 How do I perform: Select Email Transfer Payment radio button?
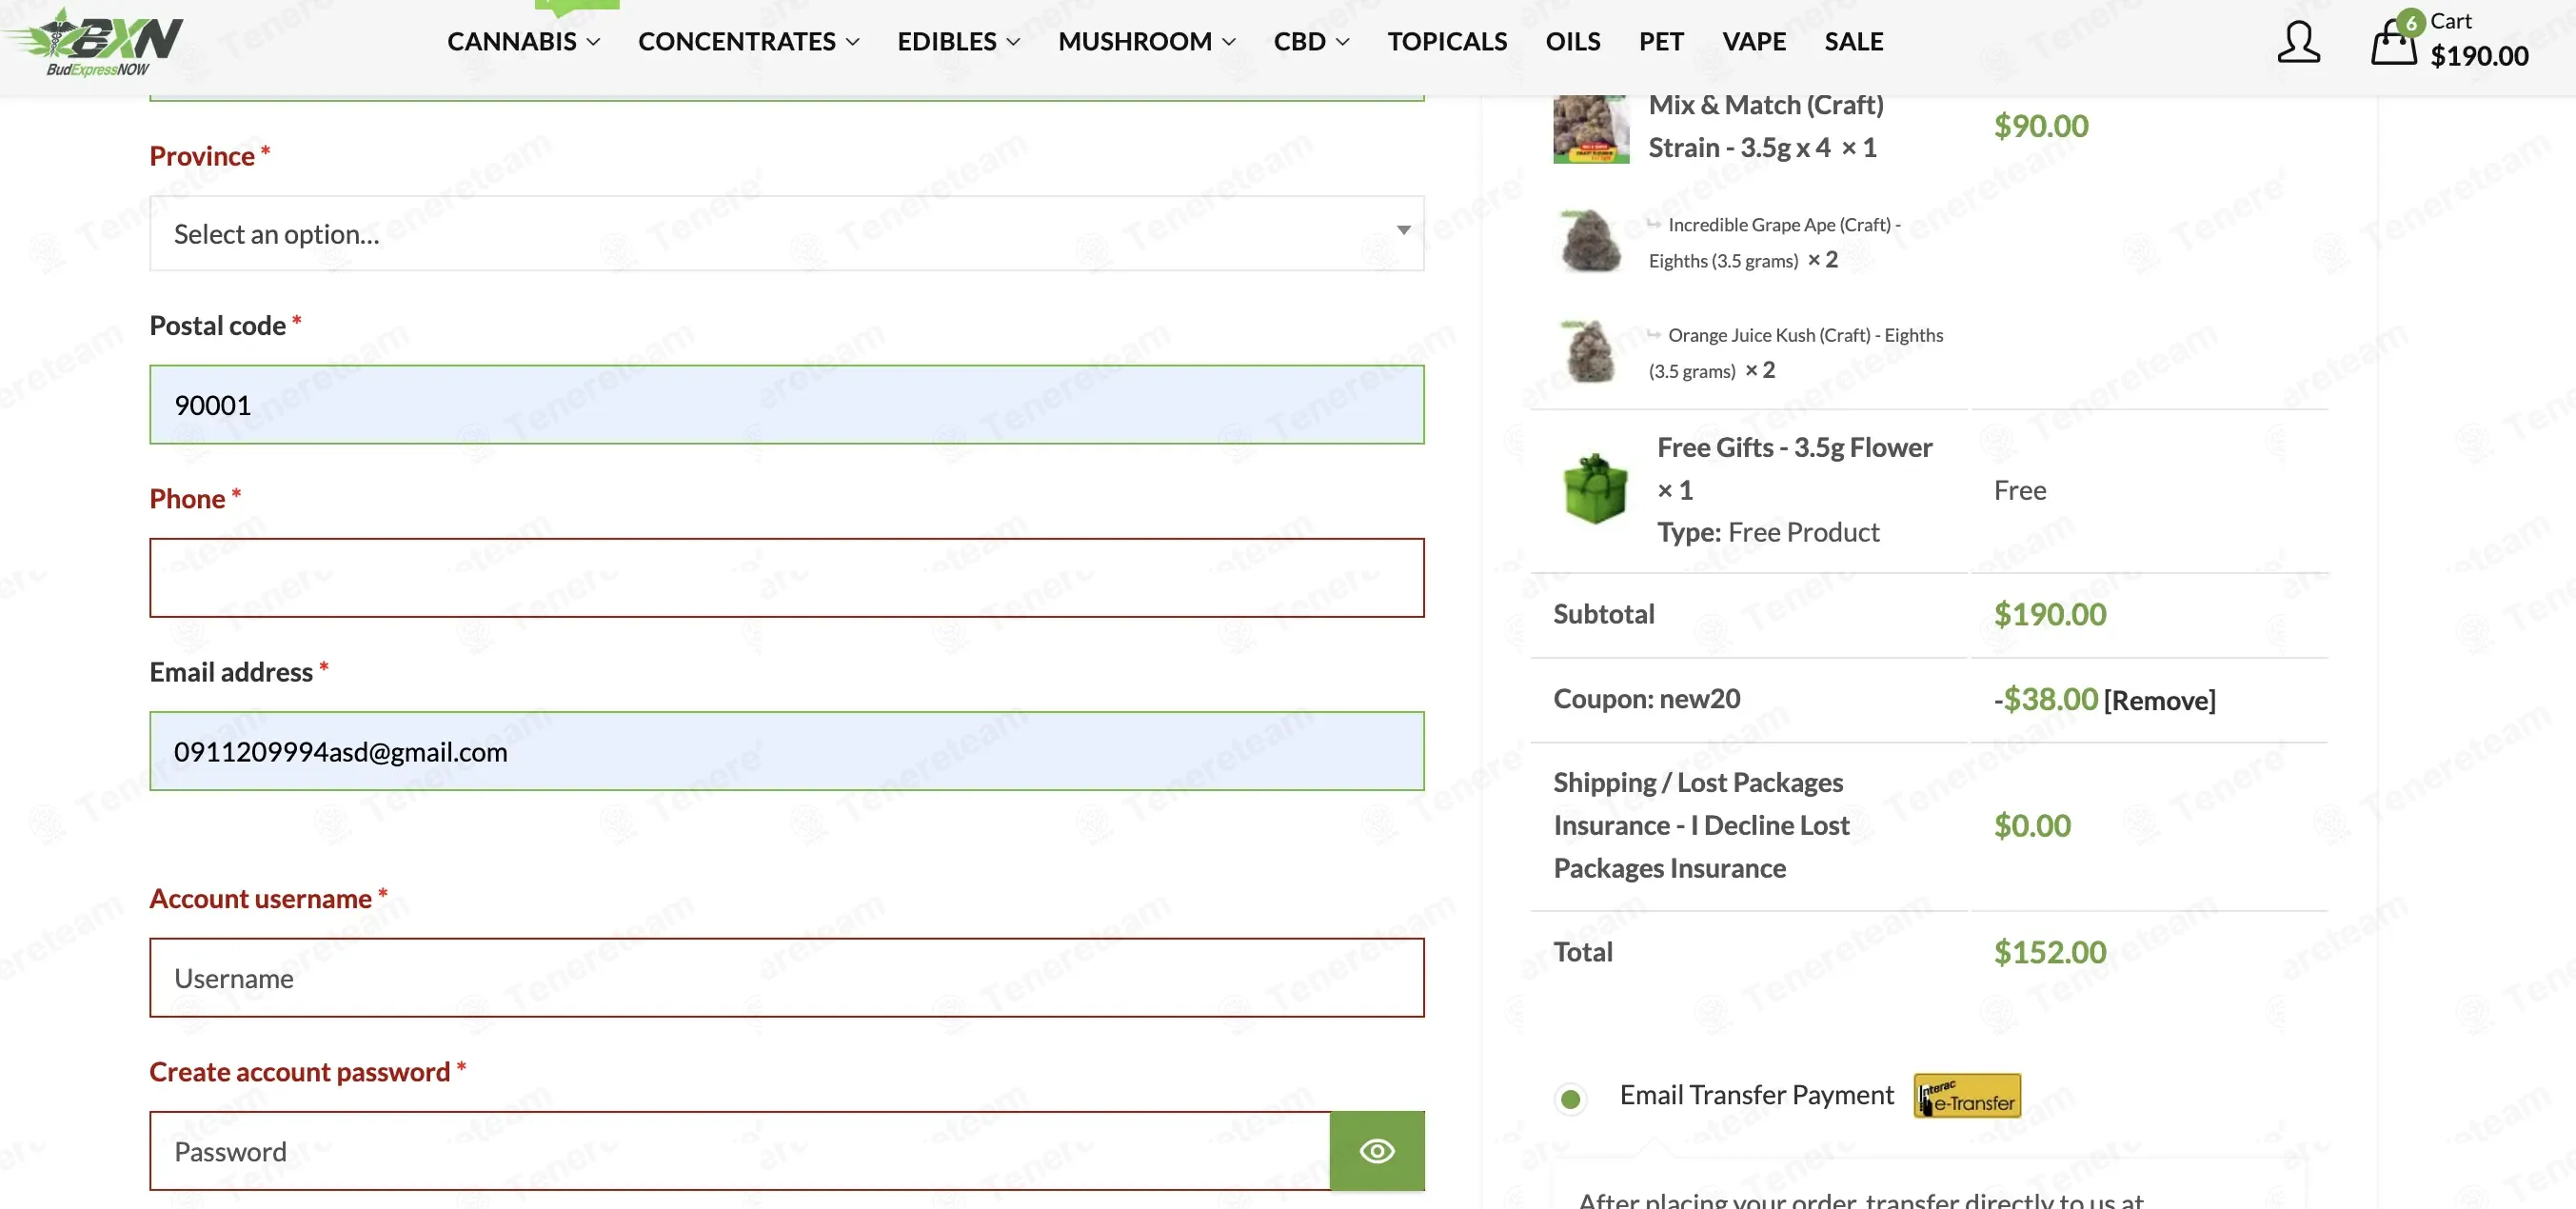click(x=1570, y=1099)
